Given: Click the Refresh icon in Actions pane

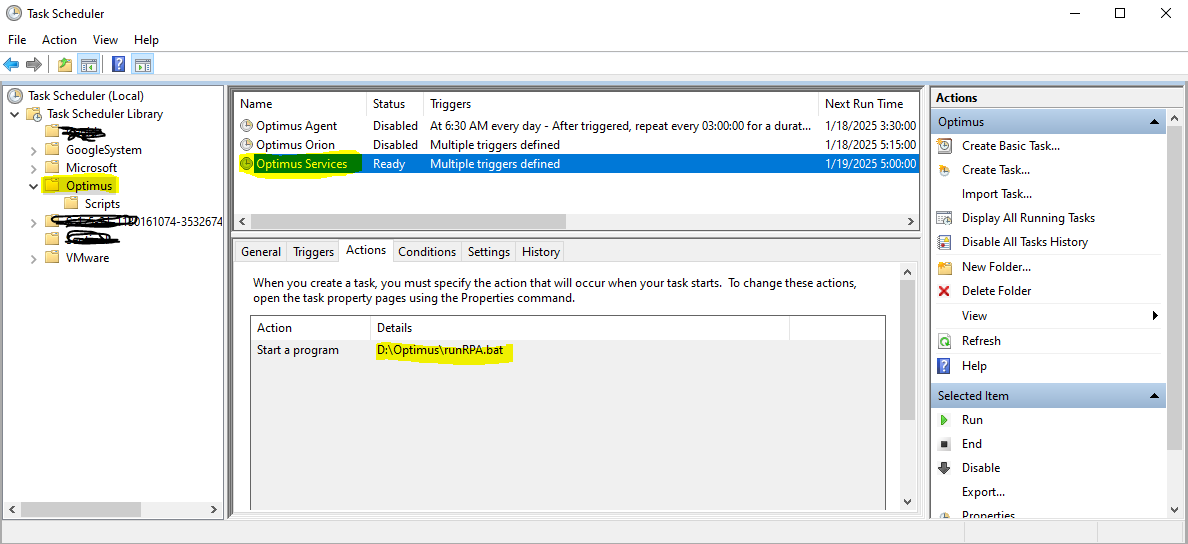Looking at the screenshot, I should point(944,341).
